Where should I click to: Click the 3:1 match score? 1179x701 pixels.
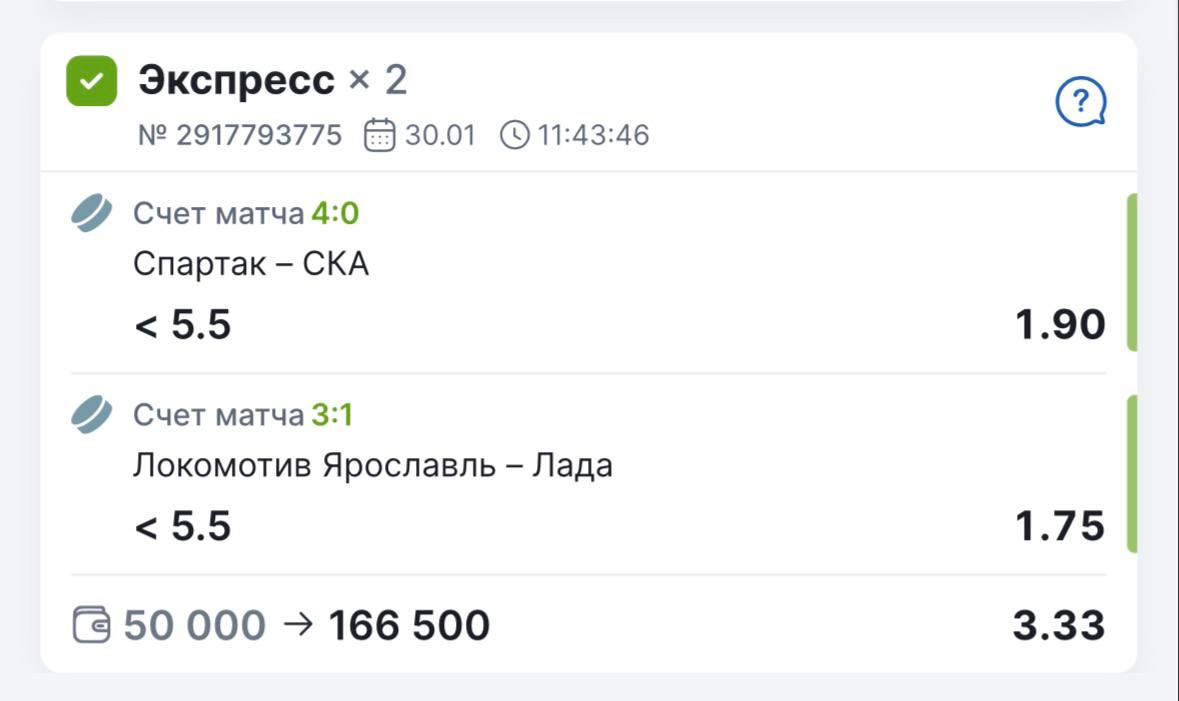(x=332, y=415)
